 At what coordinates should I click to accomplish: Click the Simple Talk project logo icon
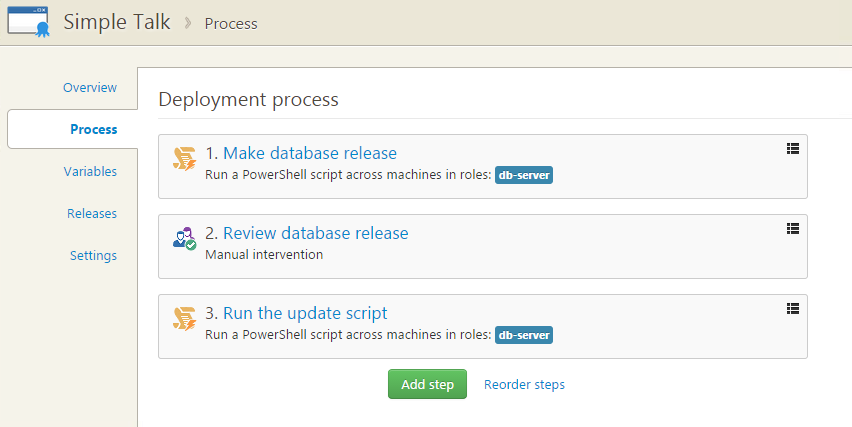[x=29, y=22]
